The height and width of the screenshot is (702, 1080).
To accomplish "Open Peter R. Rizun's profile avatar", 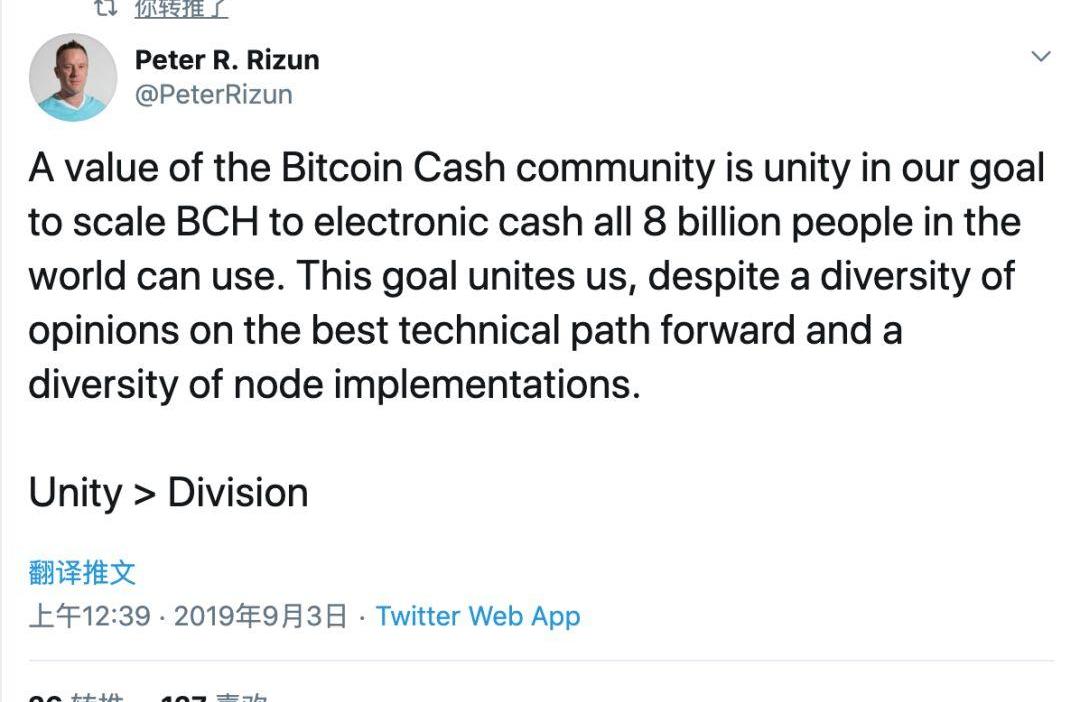I will [73, 77].
